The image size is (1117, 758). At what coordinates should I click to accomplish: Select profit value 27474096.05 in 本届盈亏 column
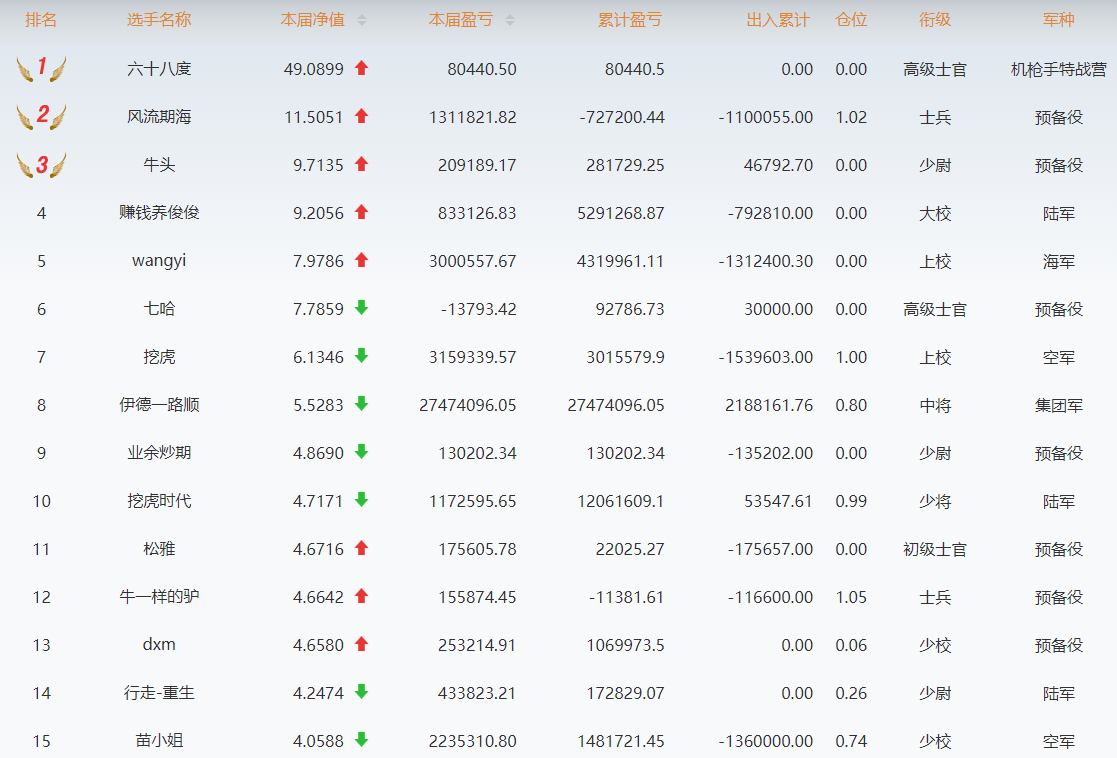pyautogui.click(x=468, y=405)
